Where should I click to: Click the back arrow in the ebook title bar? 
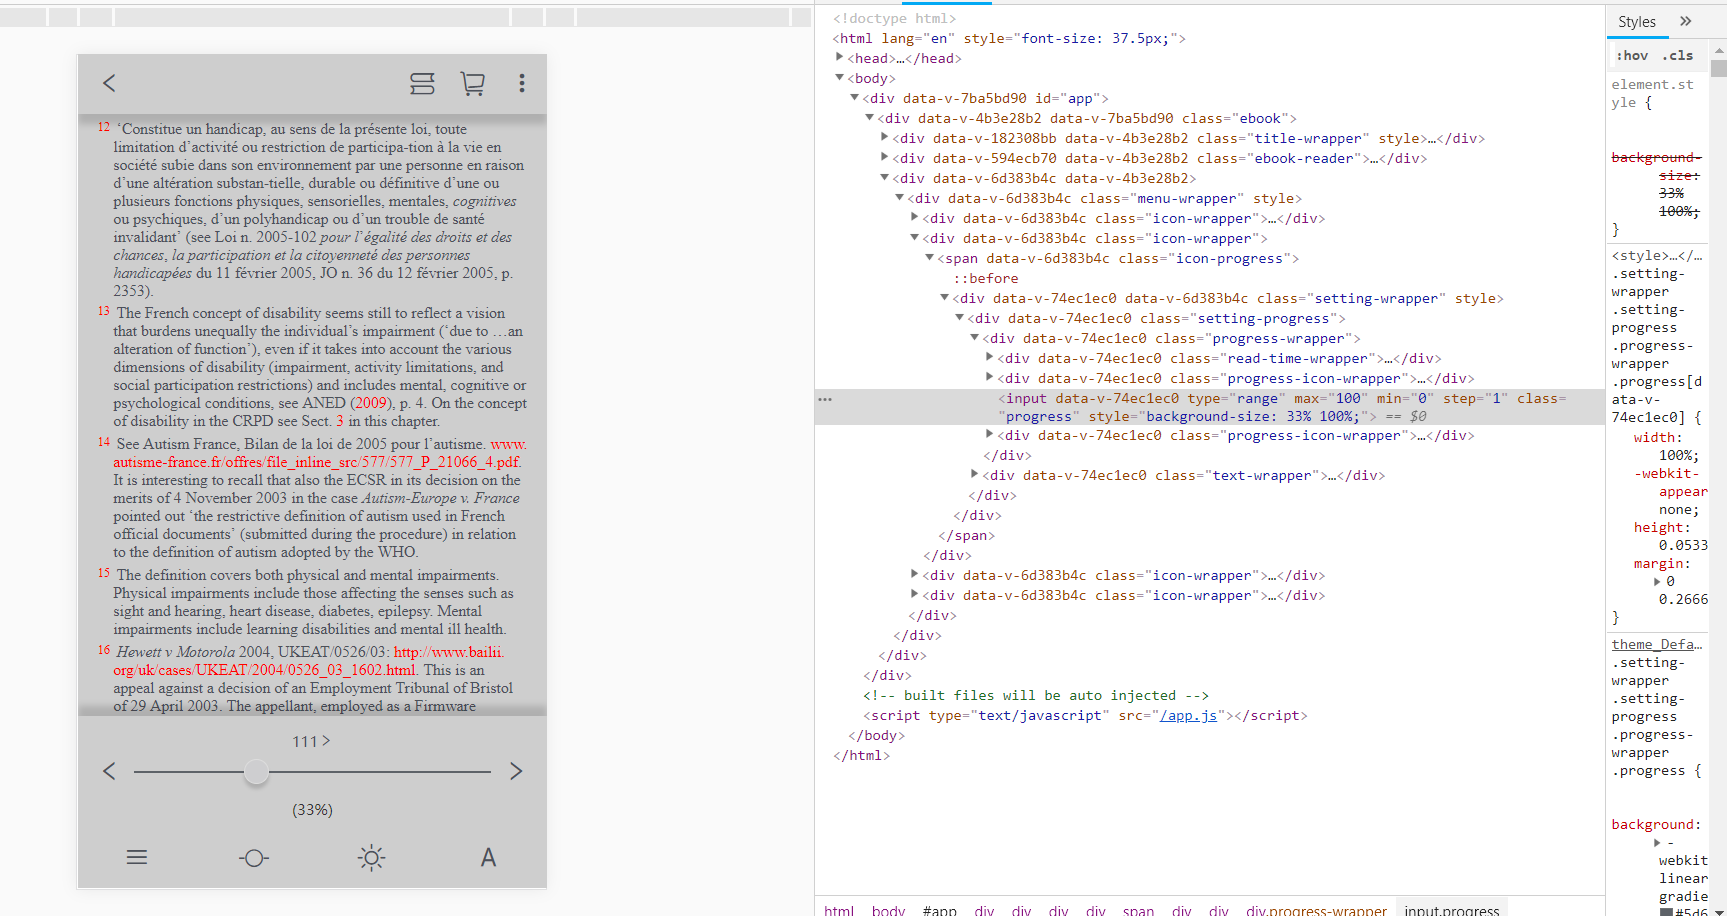tap(110, 83)
